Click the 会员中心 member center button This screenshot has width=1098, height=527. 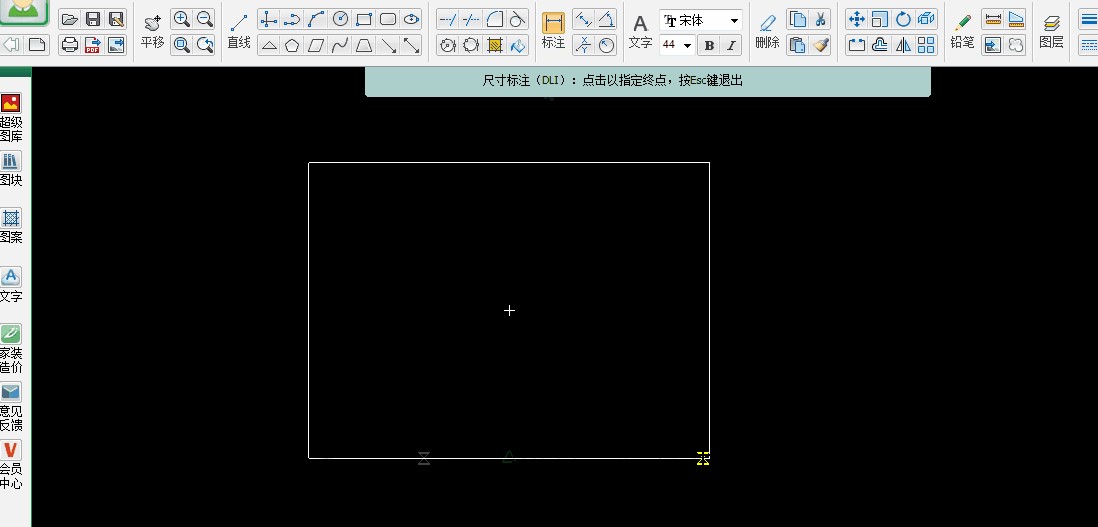click(x=11, y=465)
